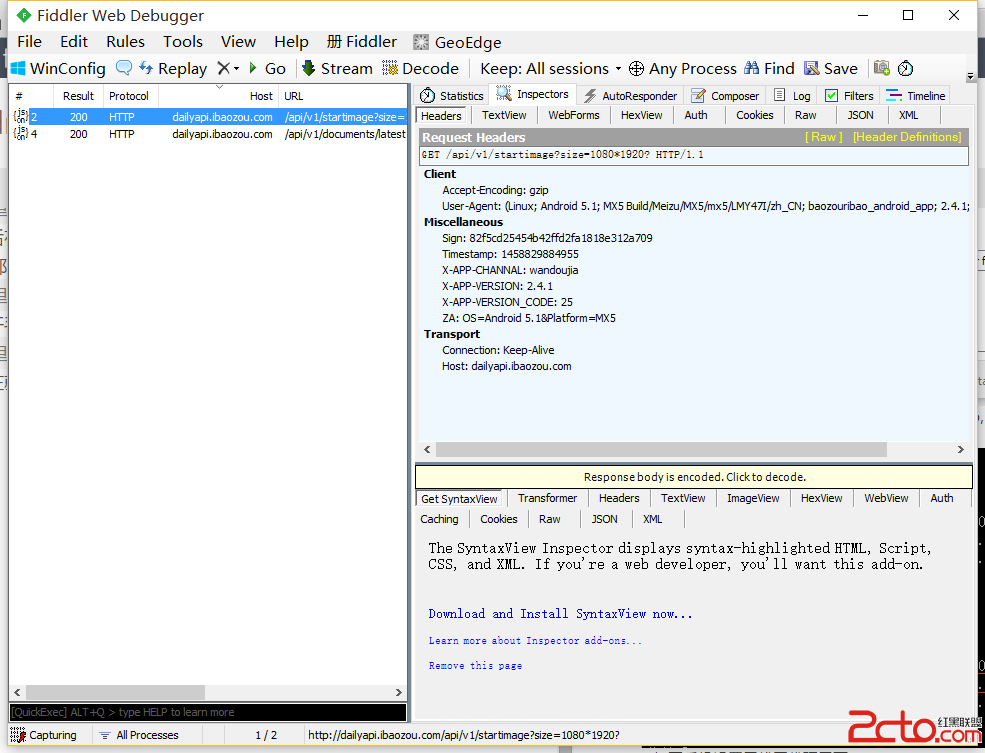This screenshot has height=753, width=985.
Task: Click the screenshot camera icon
Action: coord(882,68)
